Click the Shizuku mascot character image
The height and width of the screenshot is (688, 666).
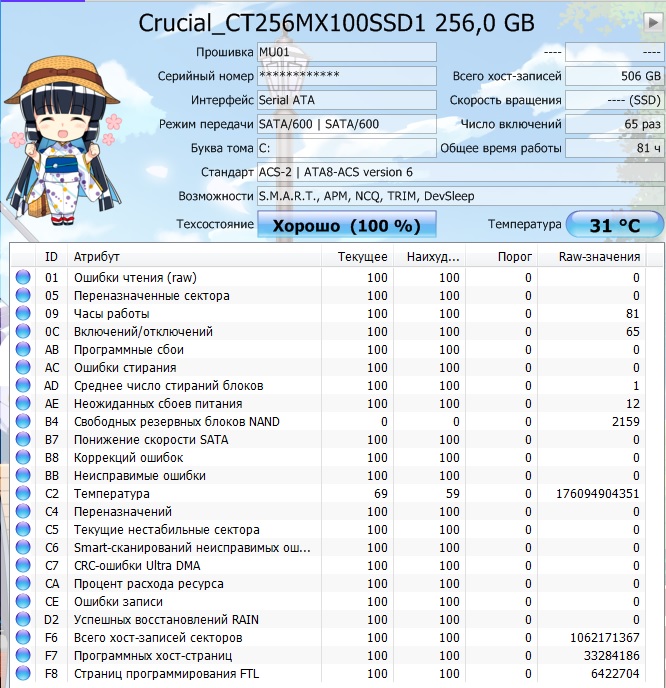[63, 140]
